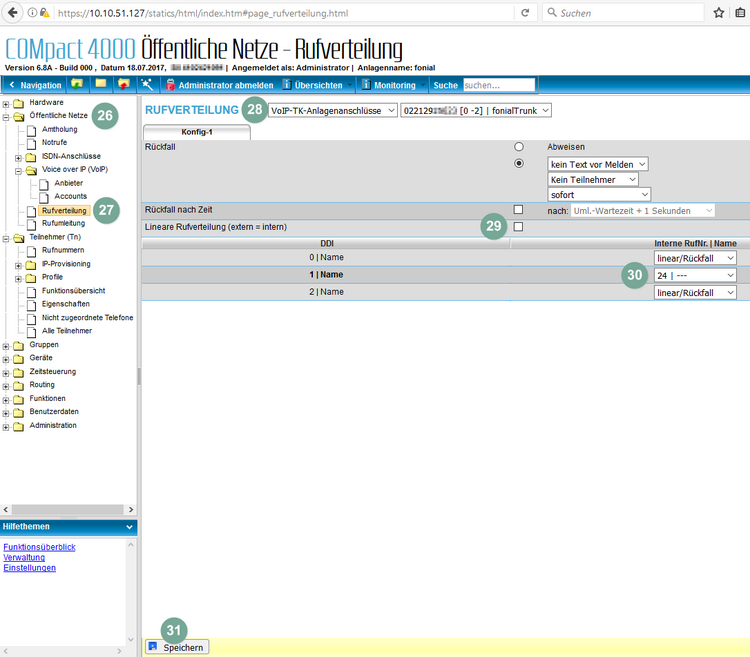
Task: Open the VoIP-TK-Anlagenanschlüsse dropdown
Action: pyautogui.click(x=332, y=110)
